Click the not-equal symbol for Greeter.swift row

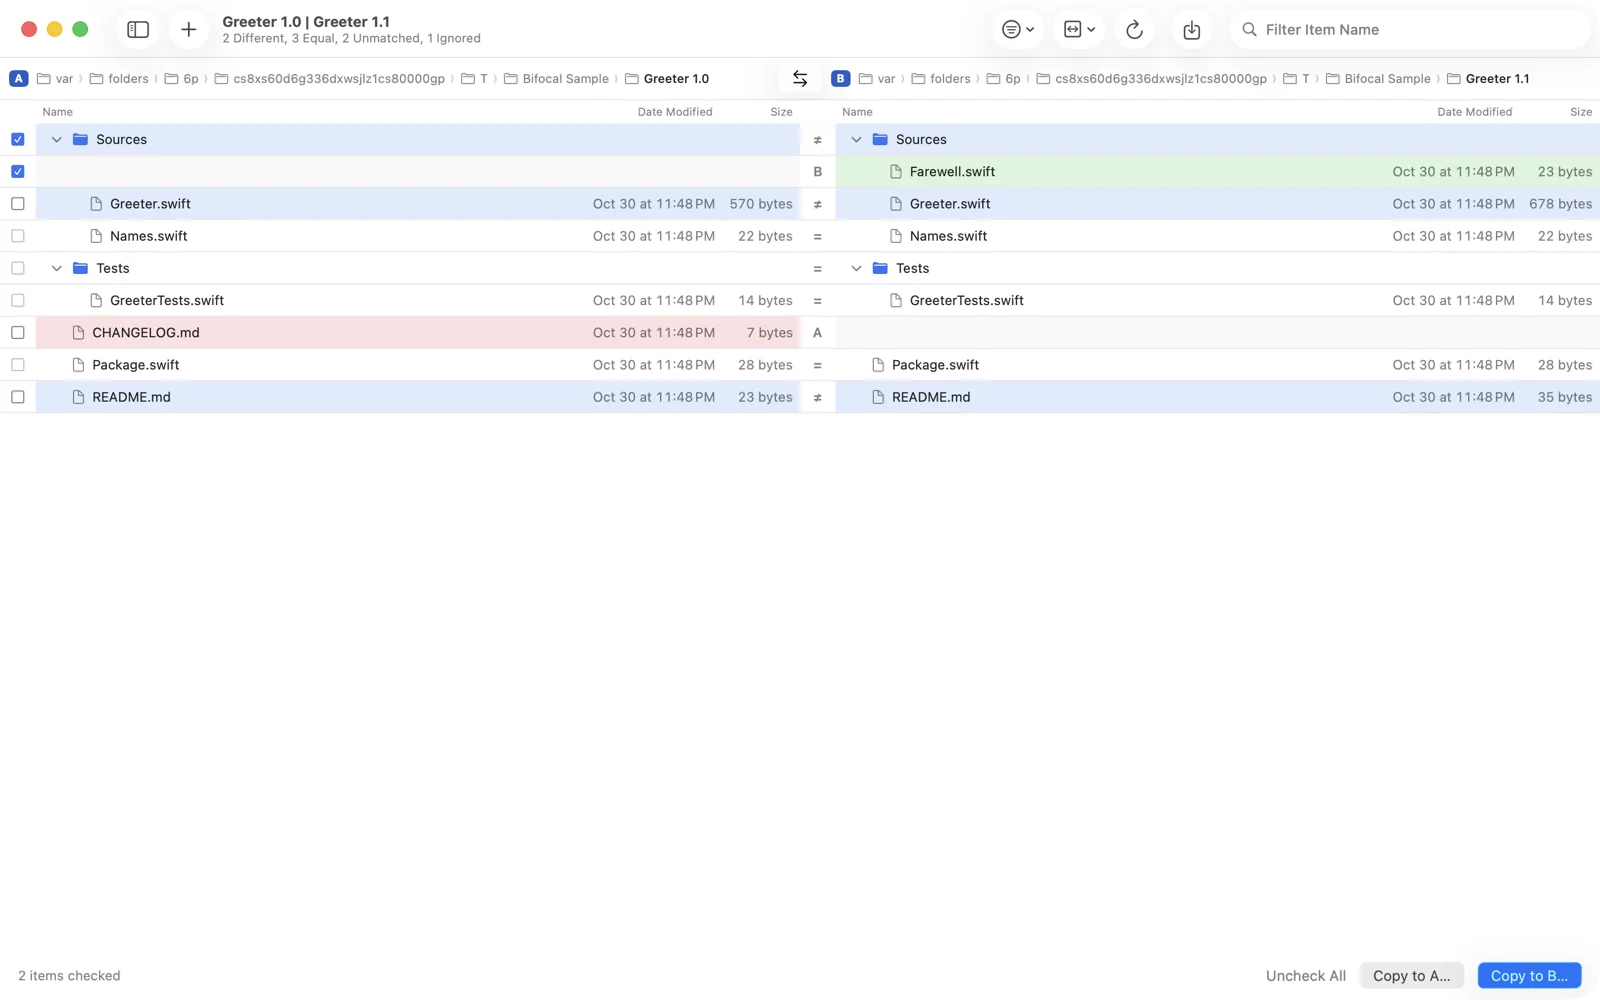pos(817,204)
